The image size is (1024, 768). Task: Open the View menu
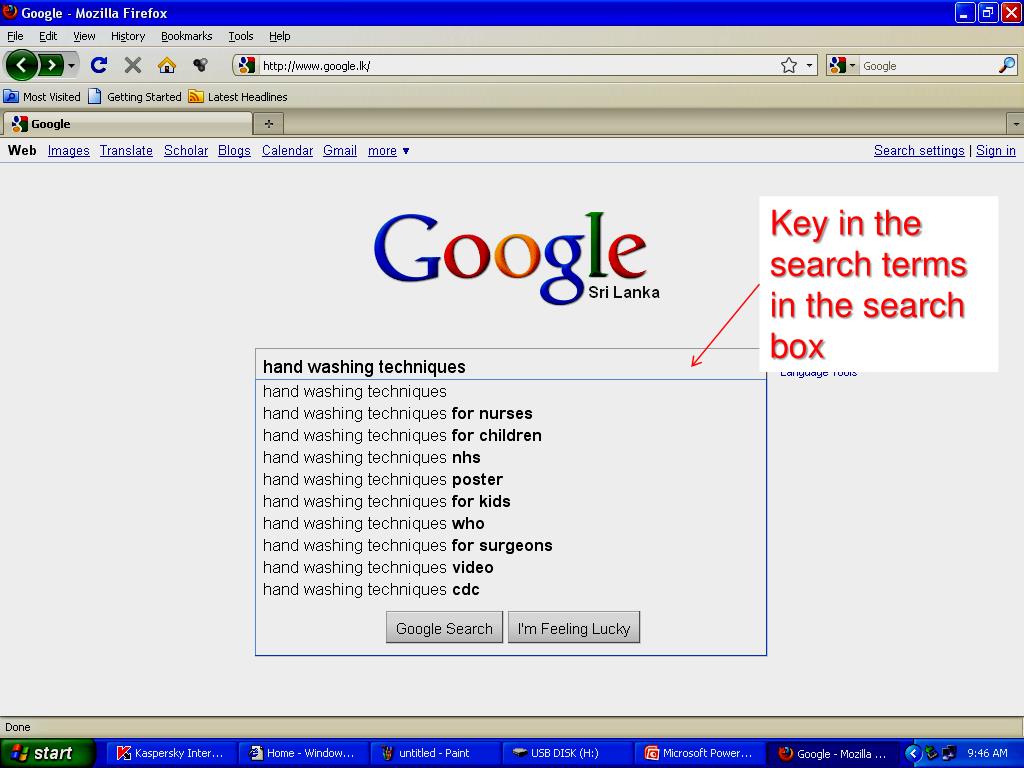point(84,36)
